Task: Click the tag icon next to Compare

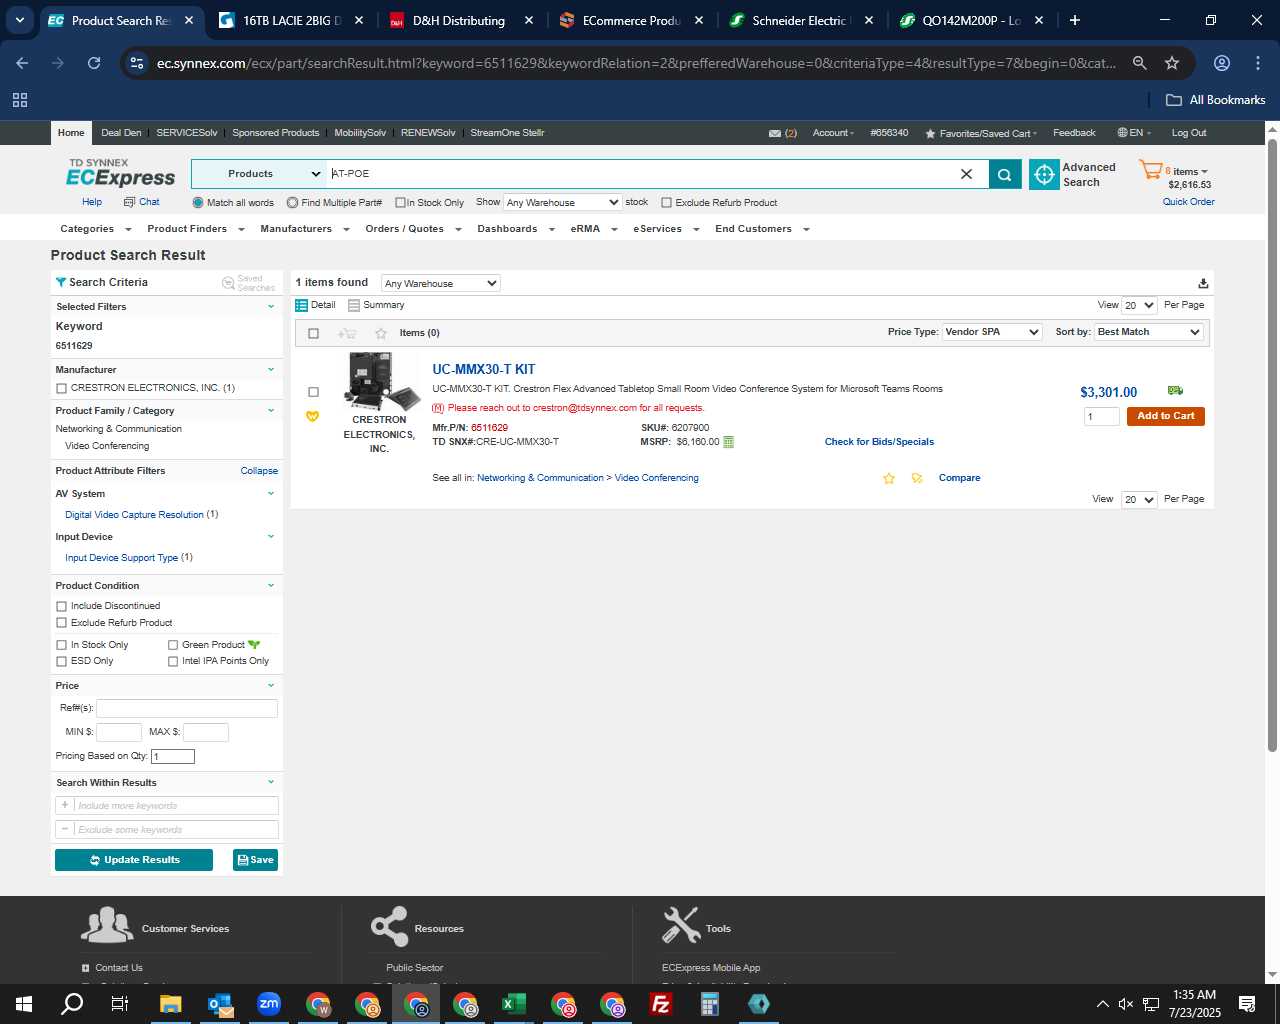Action: click(917, 478)
